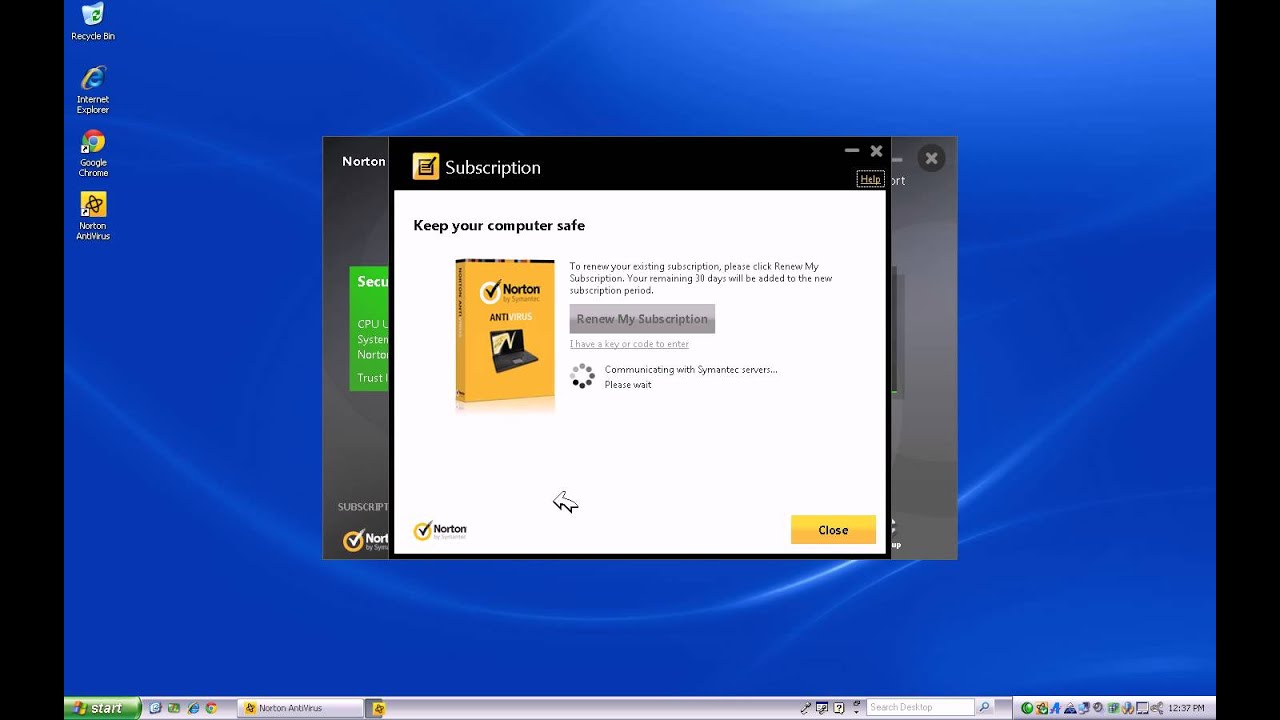1280x720 pixels.
Task: Launch Internet Explorer from quick launch
Action: [x=194, y=708]
